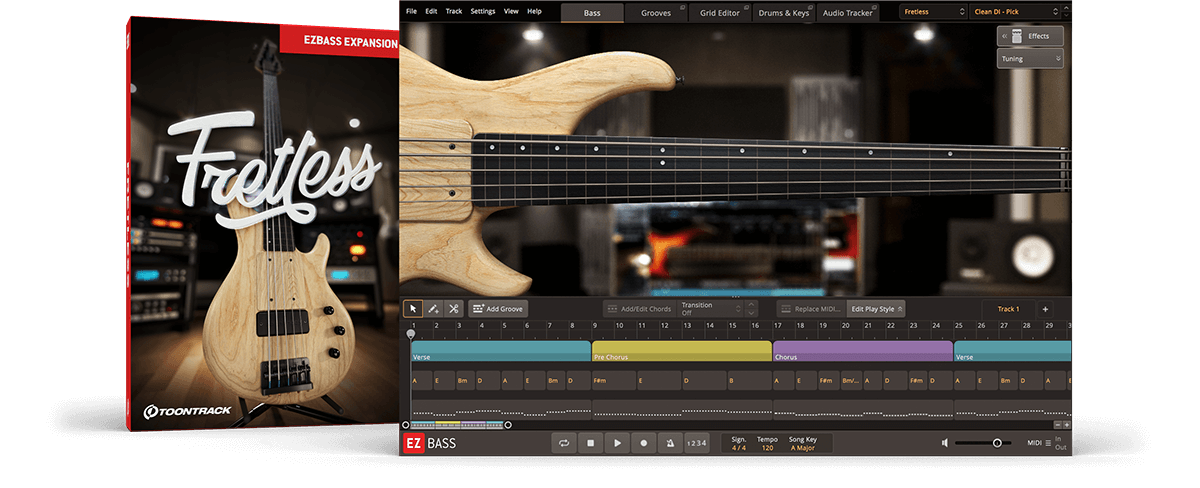Click the play button
The width and height of the screenshot is (1200, 488).
click(617, 443)
